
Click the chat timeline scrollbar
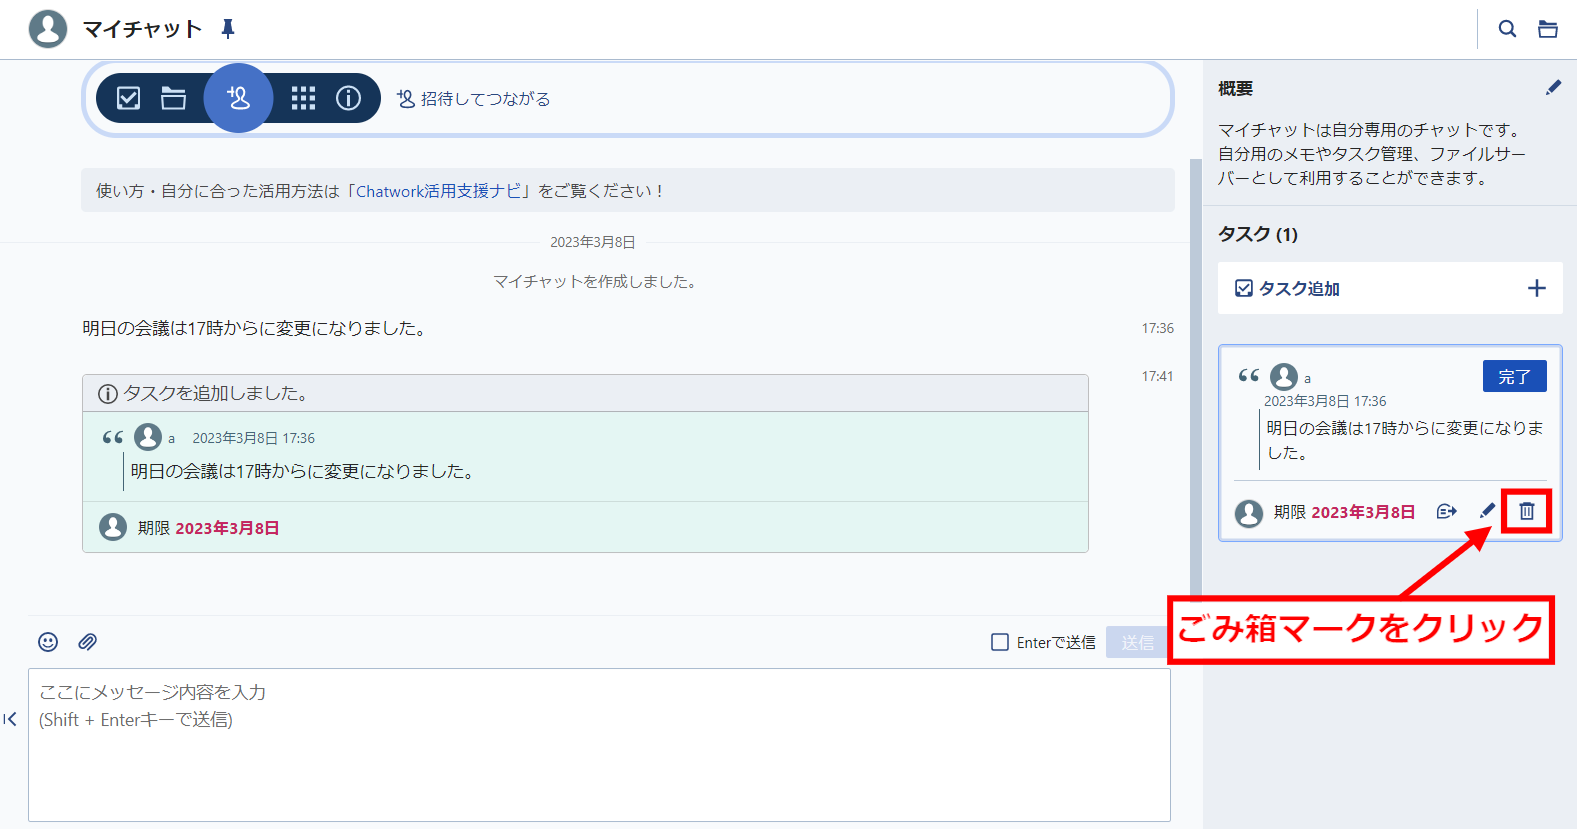[x=1196, y=380]
